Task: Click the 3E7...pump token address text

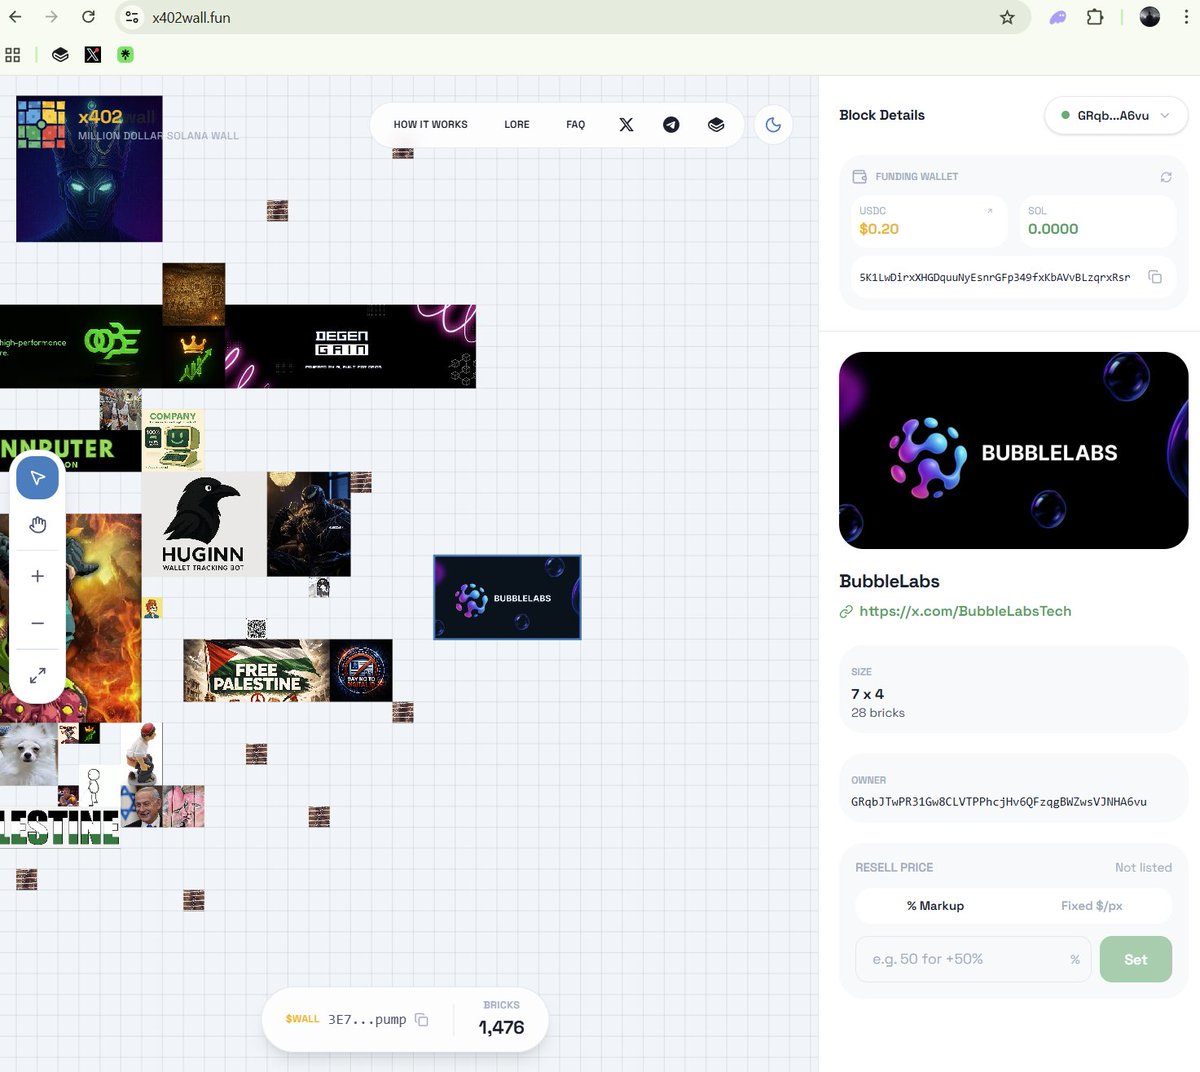Action: (367, 1020)
